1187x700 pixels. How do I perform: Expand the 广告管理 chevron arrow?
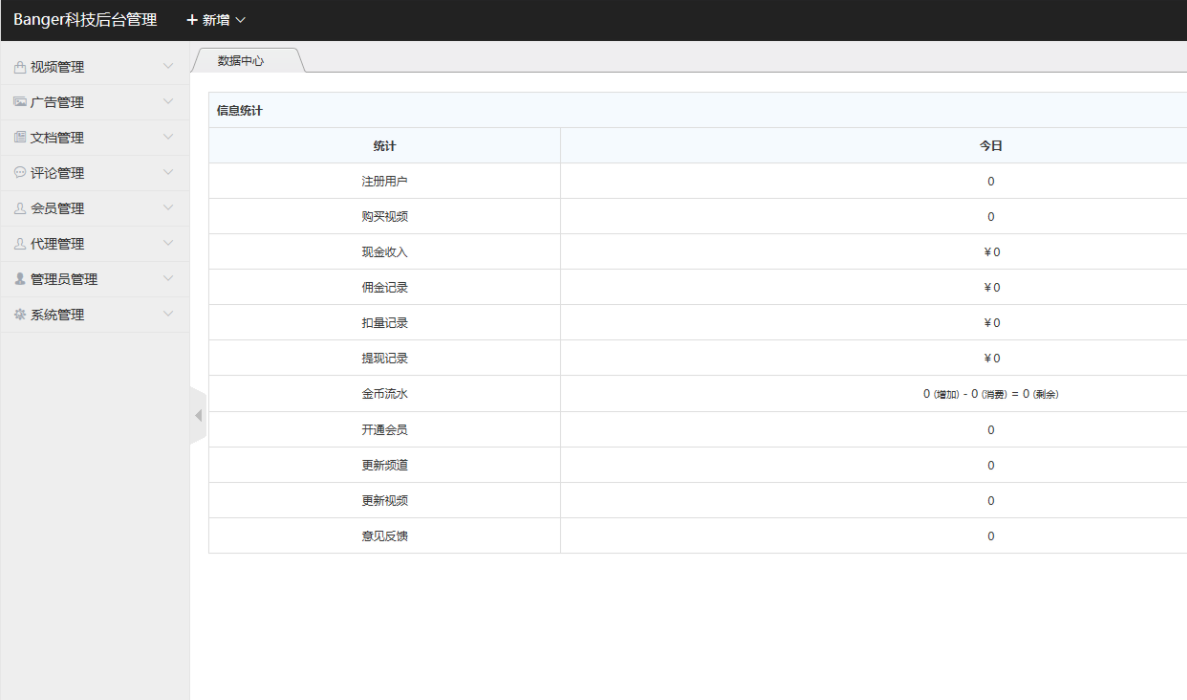pyautogui.click(x=168, y=102)
